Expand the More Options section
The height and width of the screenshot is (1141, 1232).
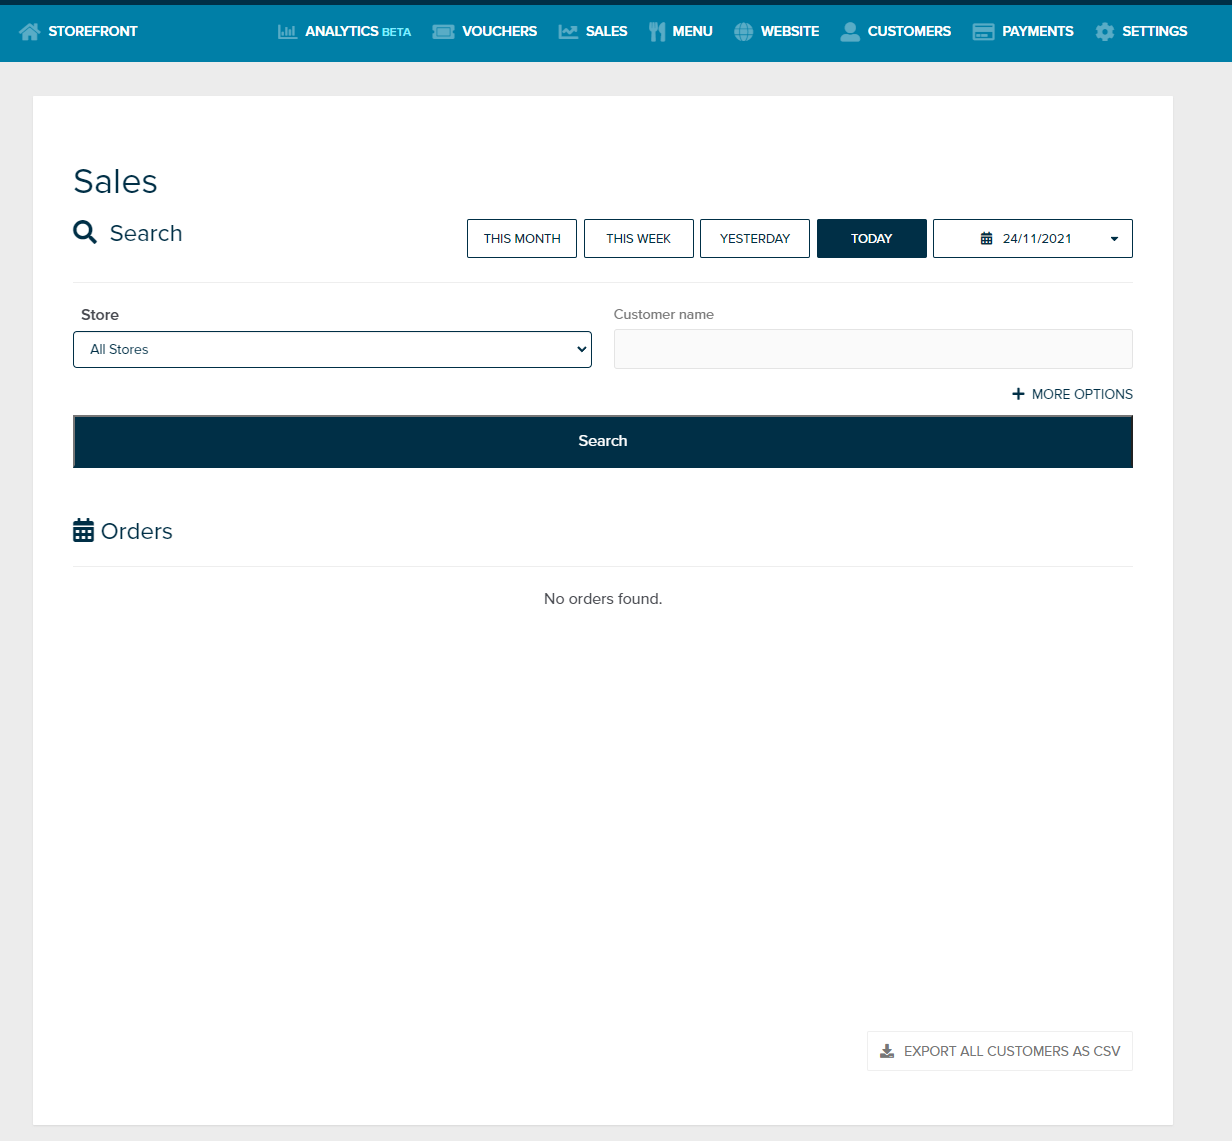pyautogui.click(x=1072, y=394)
